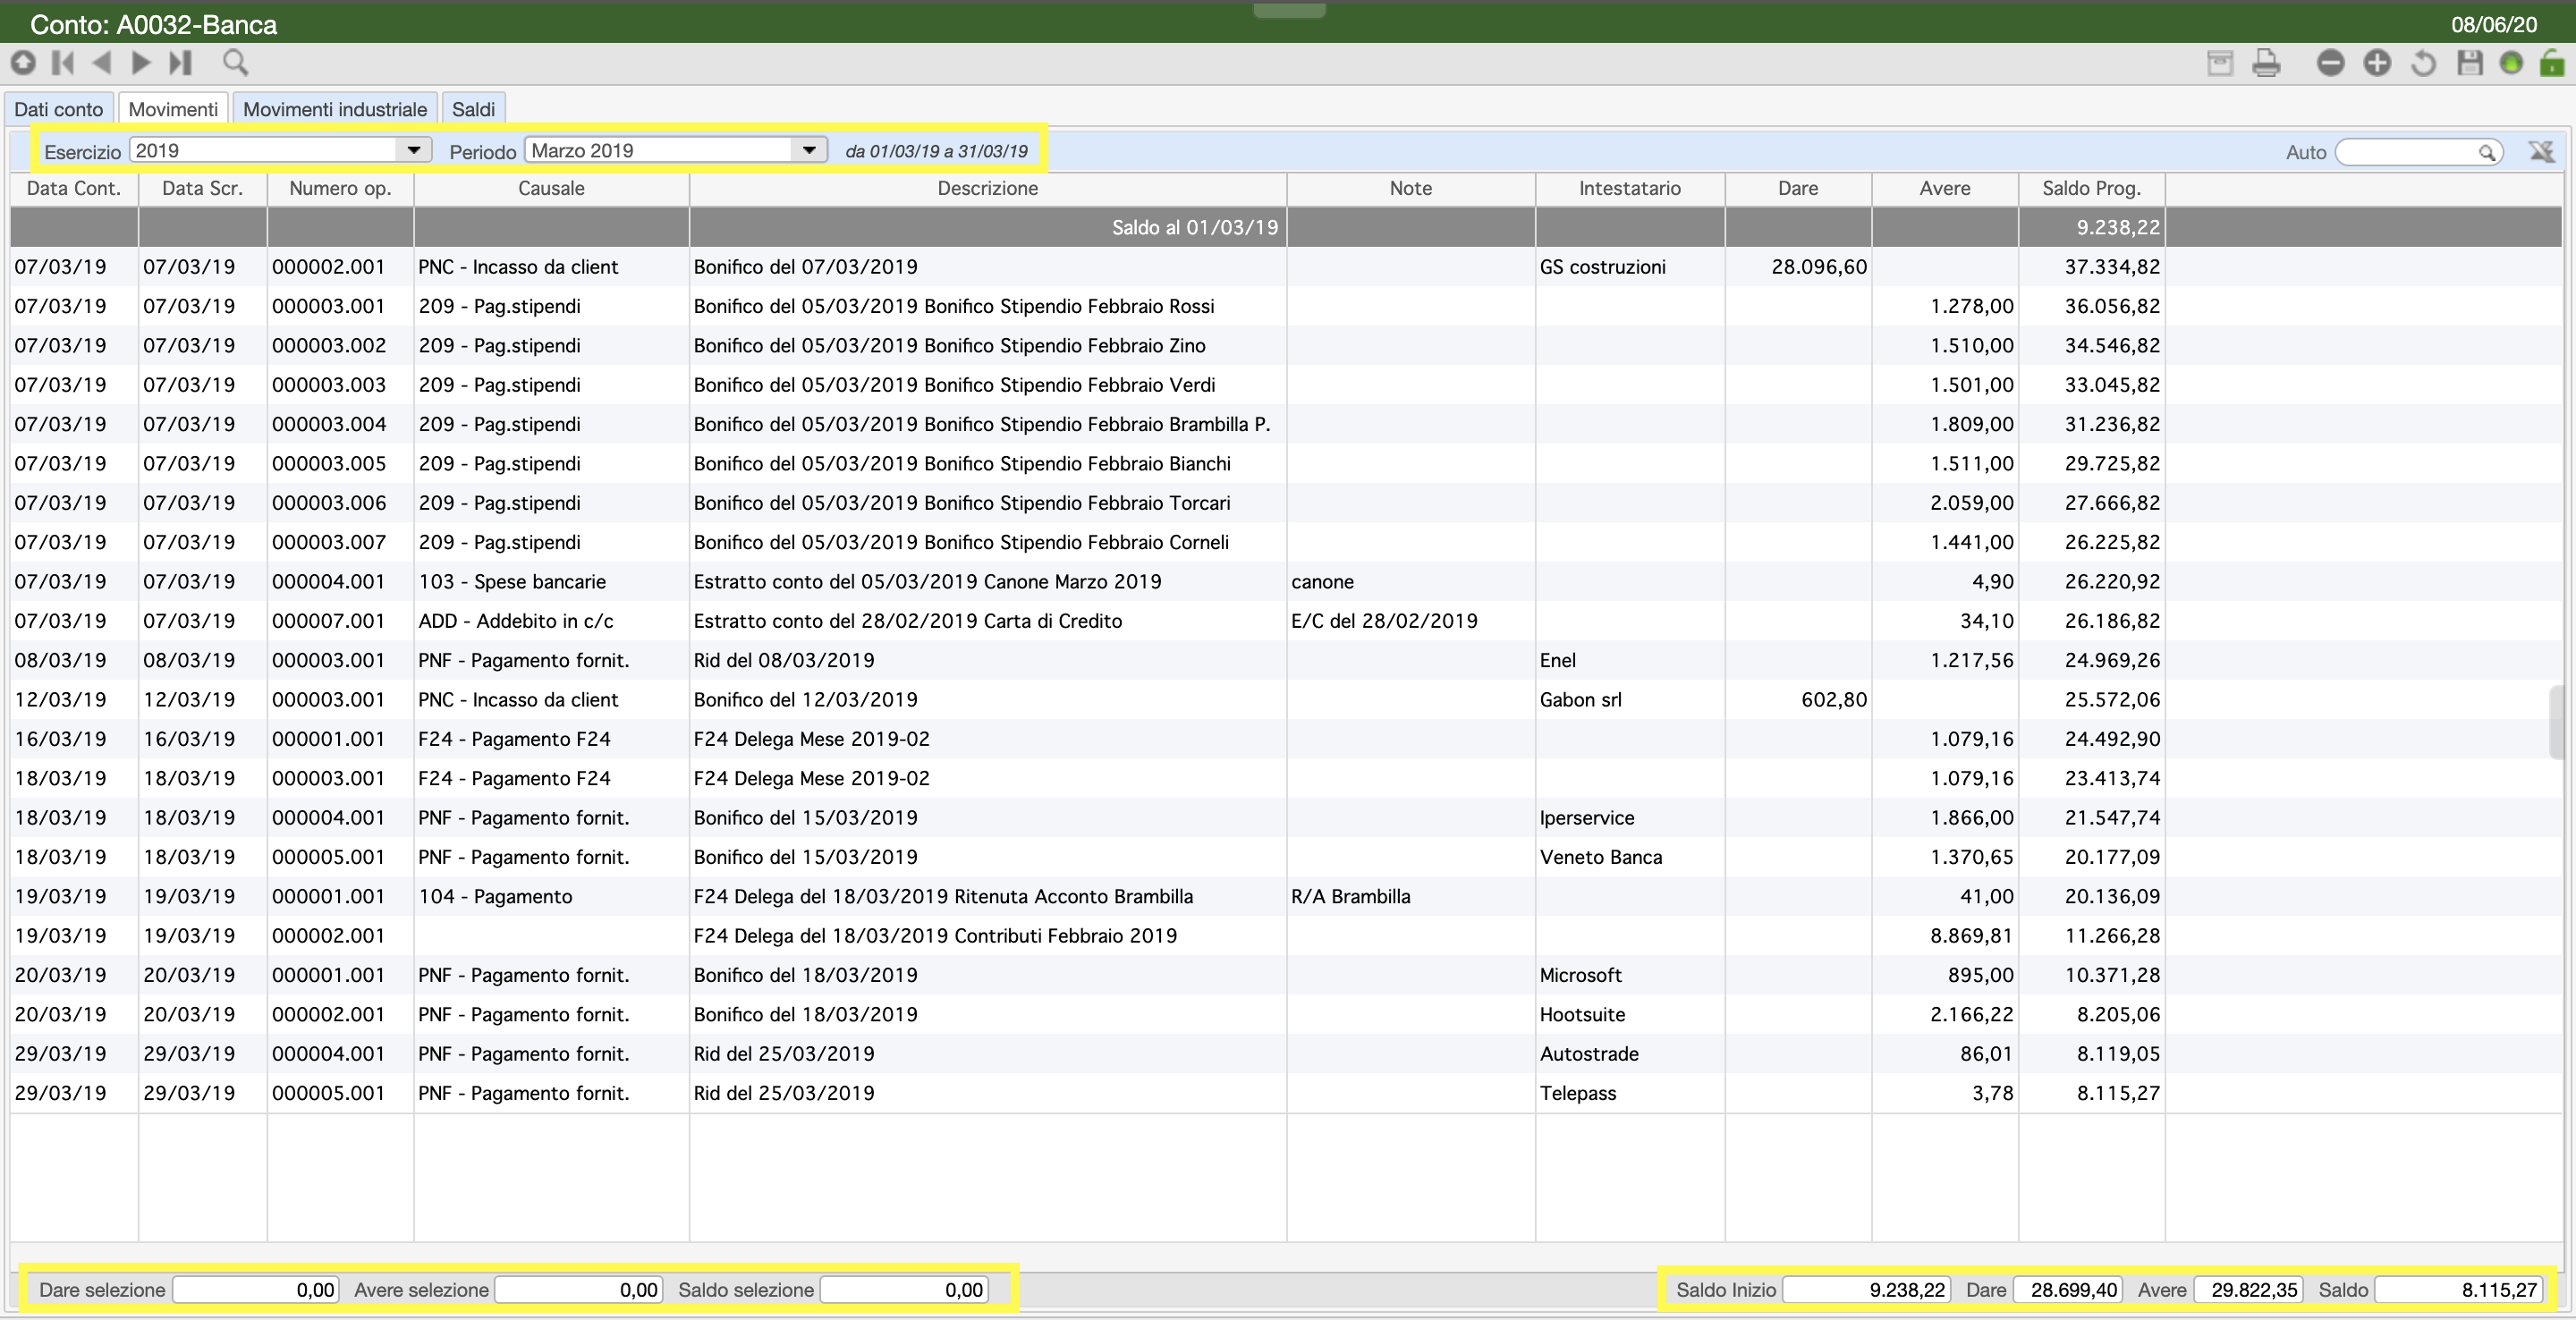The height and width of the screenshot is (1320, 2576).
Task: Click the Saldo selezione field
Action: pos(904,1289)
